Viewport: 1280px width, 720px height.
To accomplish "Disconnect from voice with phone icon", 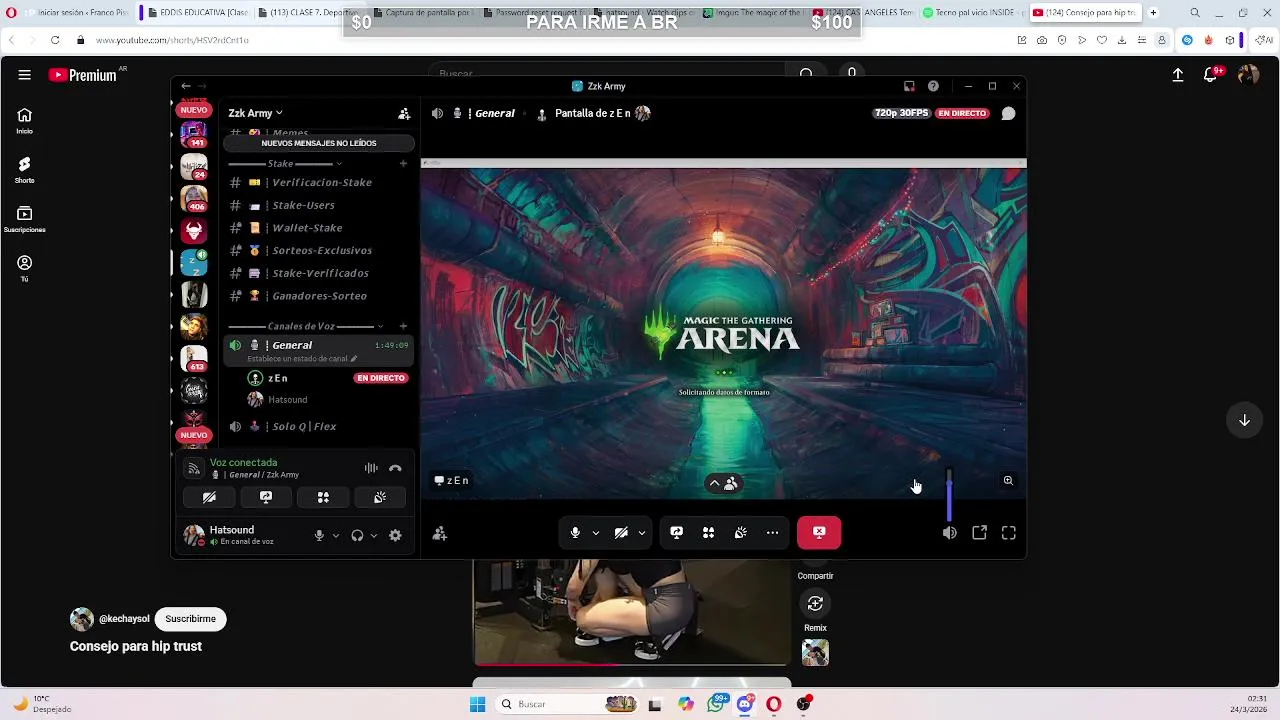I will pos(395,468).
